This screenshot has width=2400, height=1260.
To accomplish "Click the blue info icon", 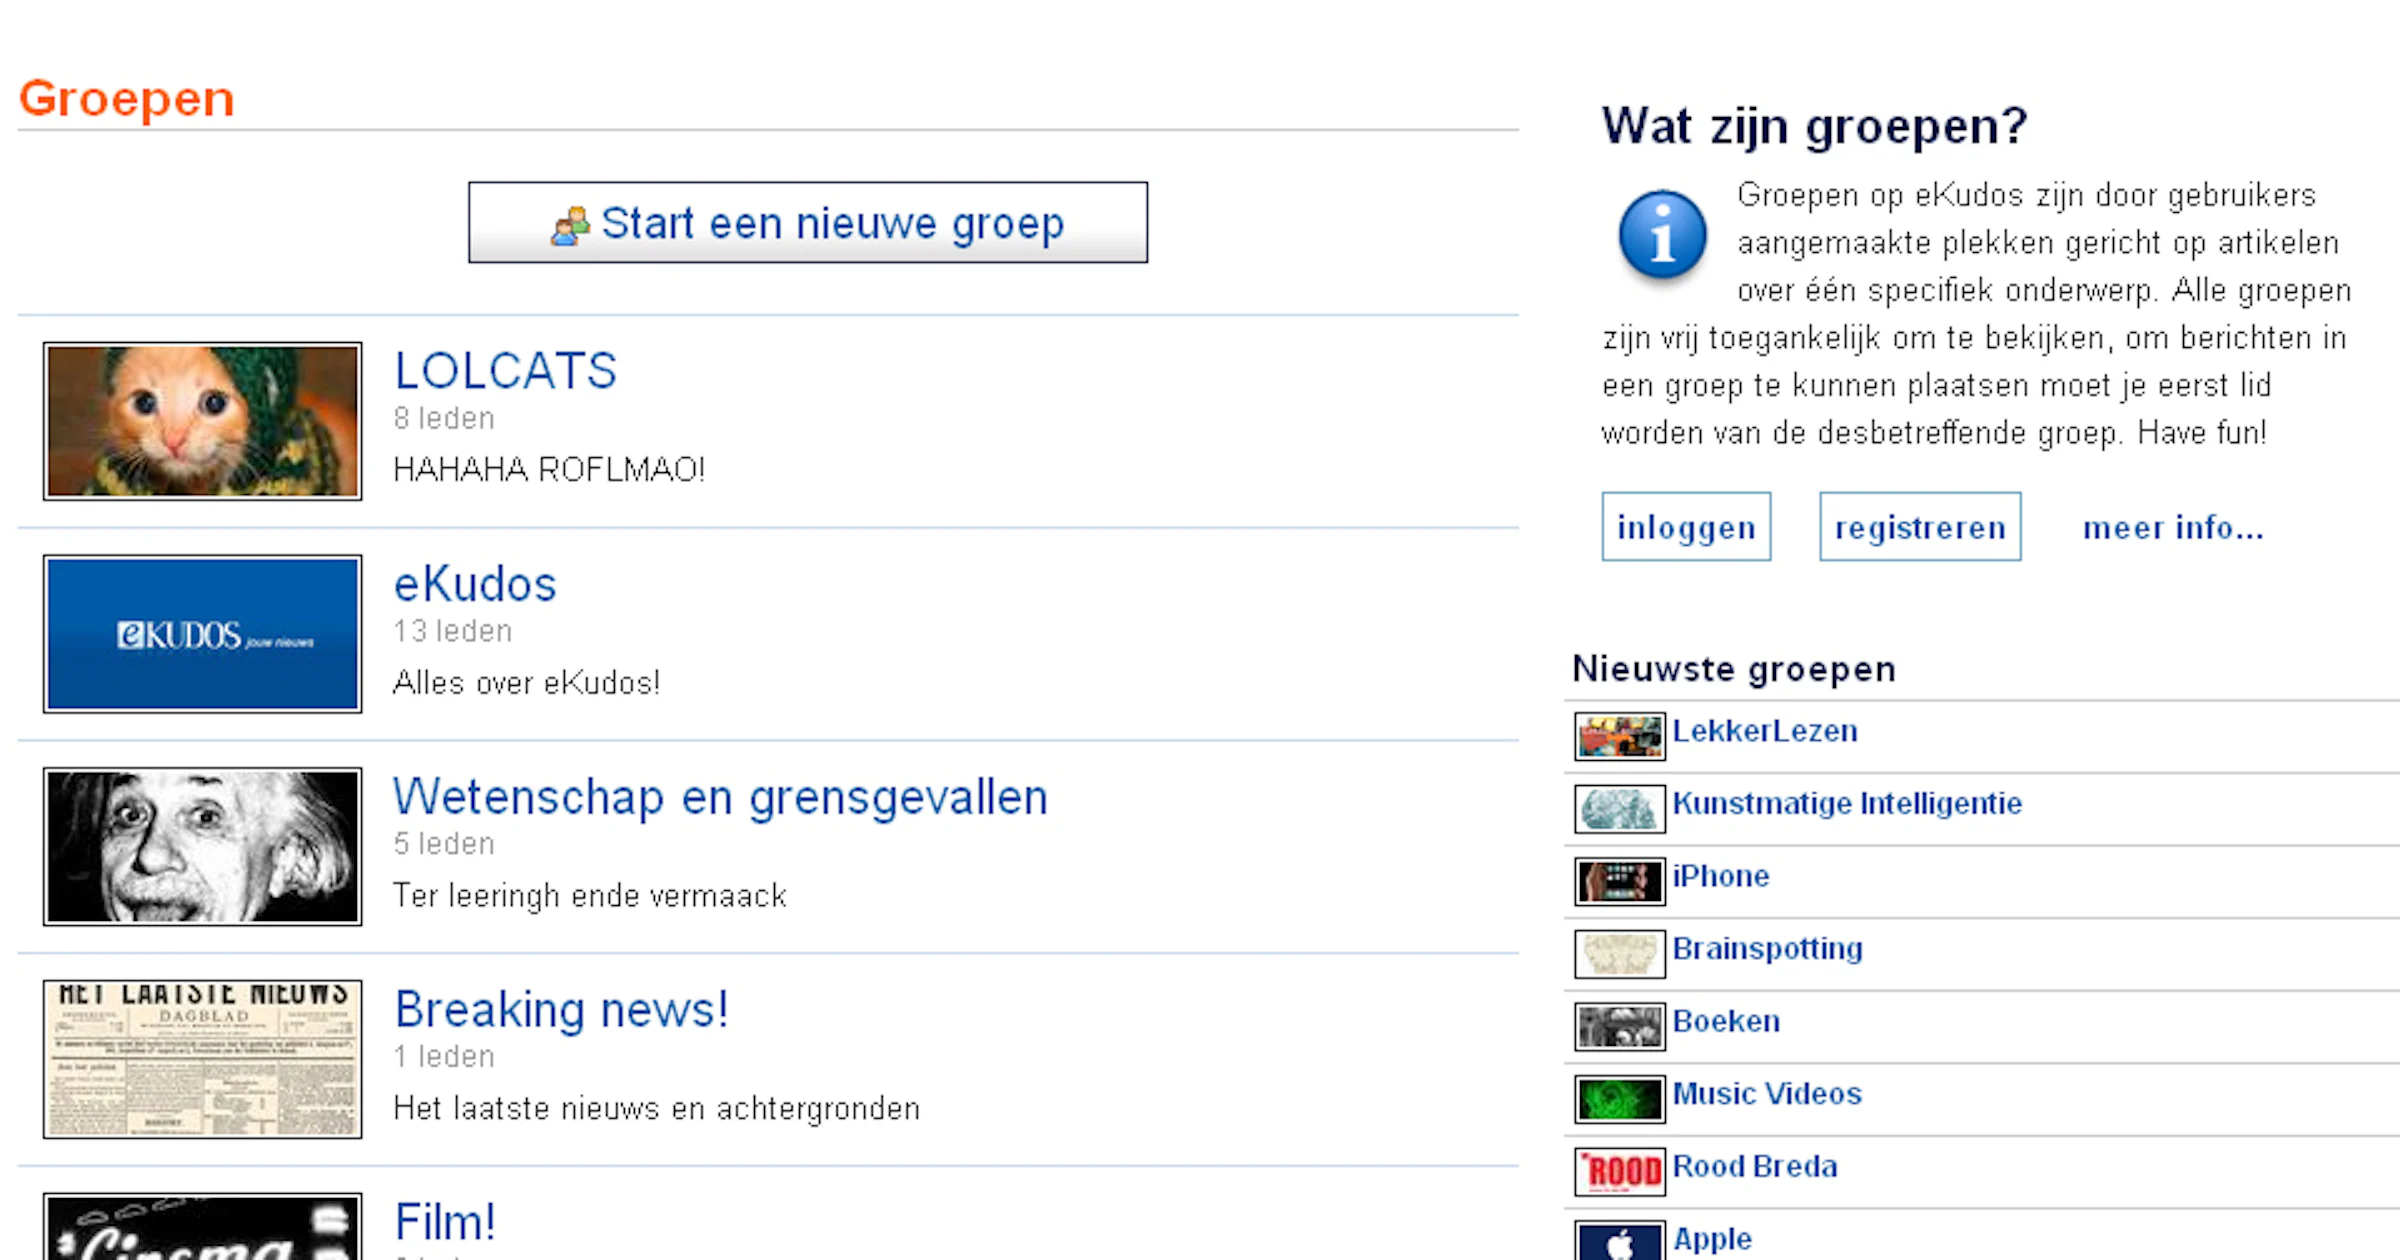I will (1662, 235).
